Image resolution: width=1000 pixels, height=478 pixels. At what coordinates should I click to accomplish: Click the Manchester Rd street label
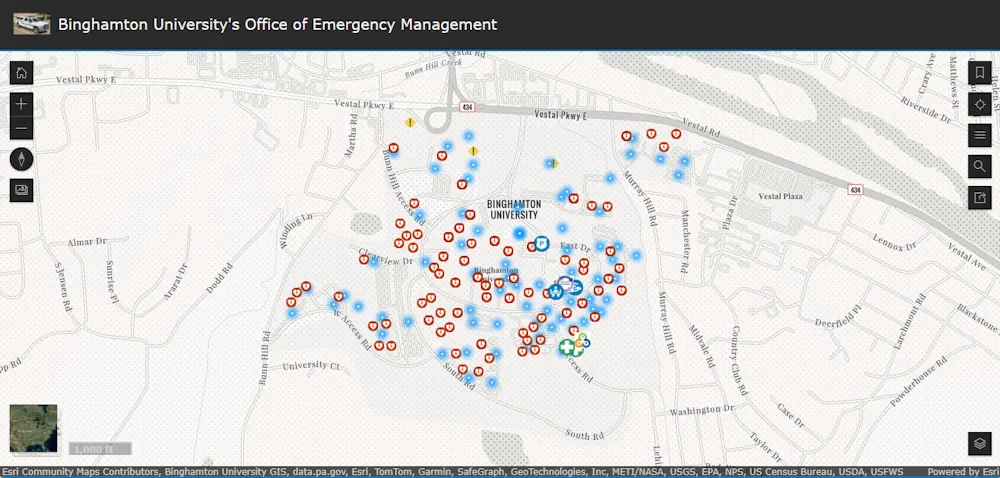coord(686,242)
